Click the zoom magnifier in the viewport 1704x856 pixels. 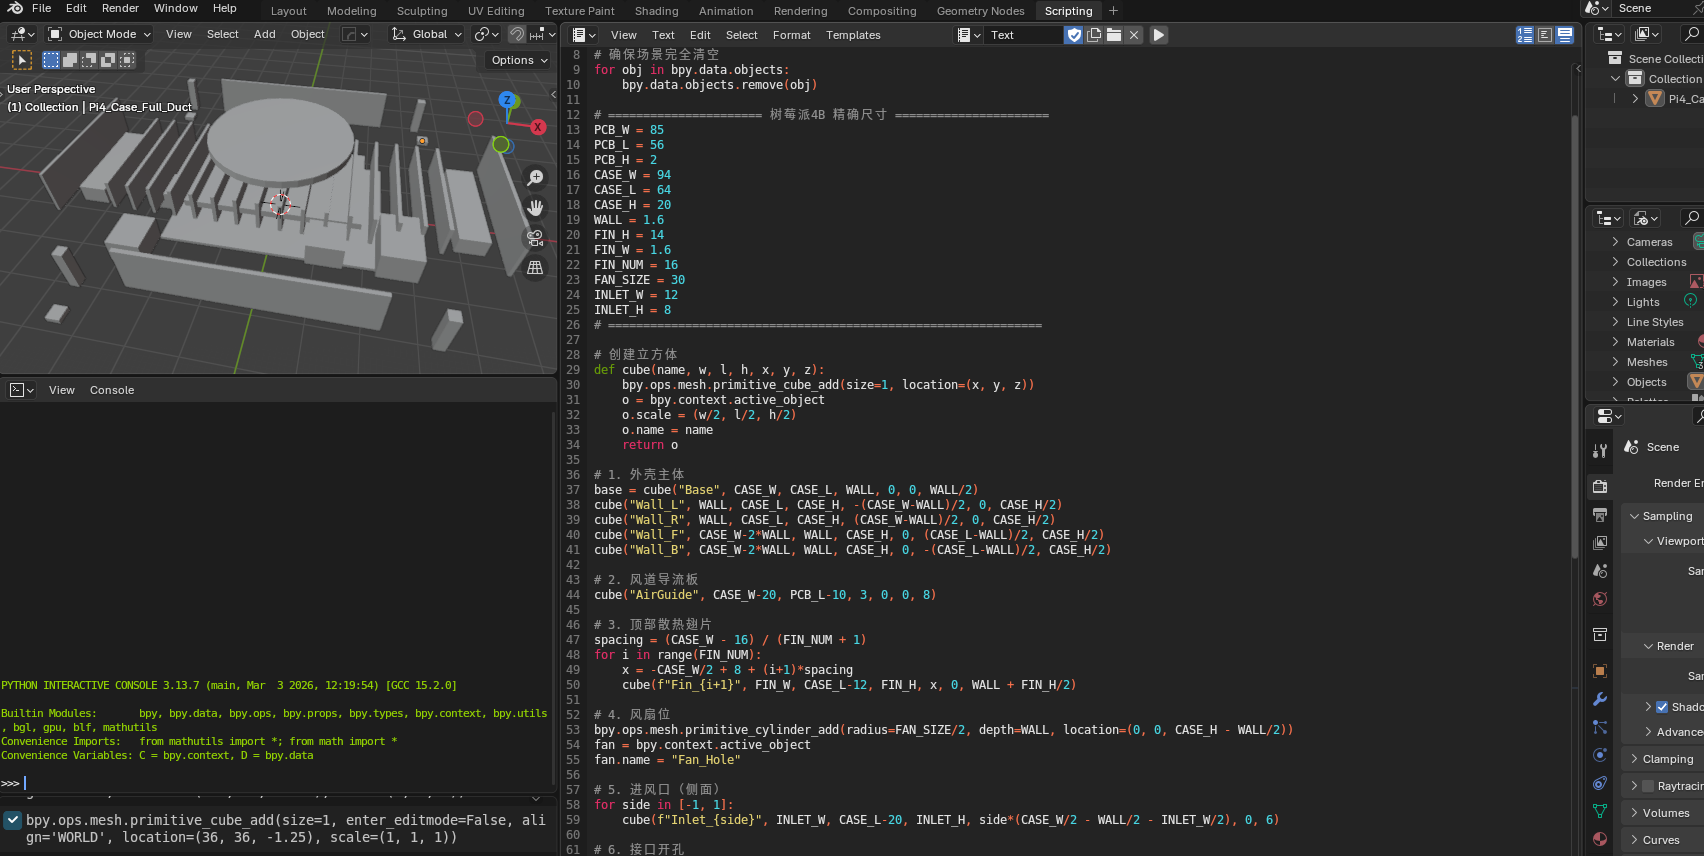pyautogui.click(x=536, y=177)
